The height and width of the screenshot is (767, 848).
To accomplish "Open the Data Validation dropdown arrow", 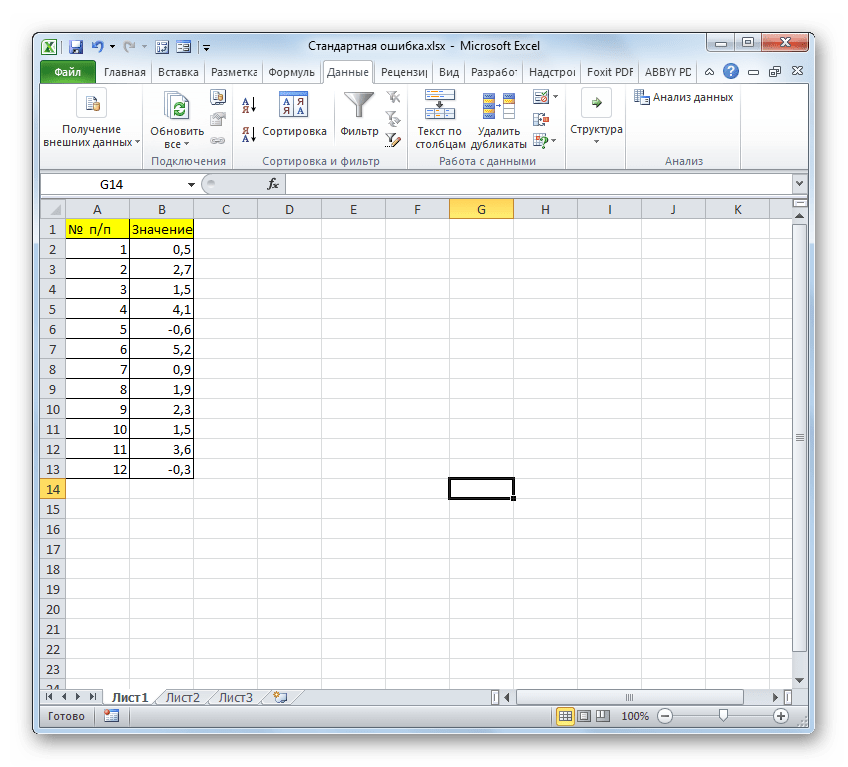I will click(x=555, y=97).
